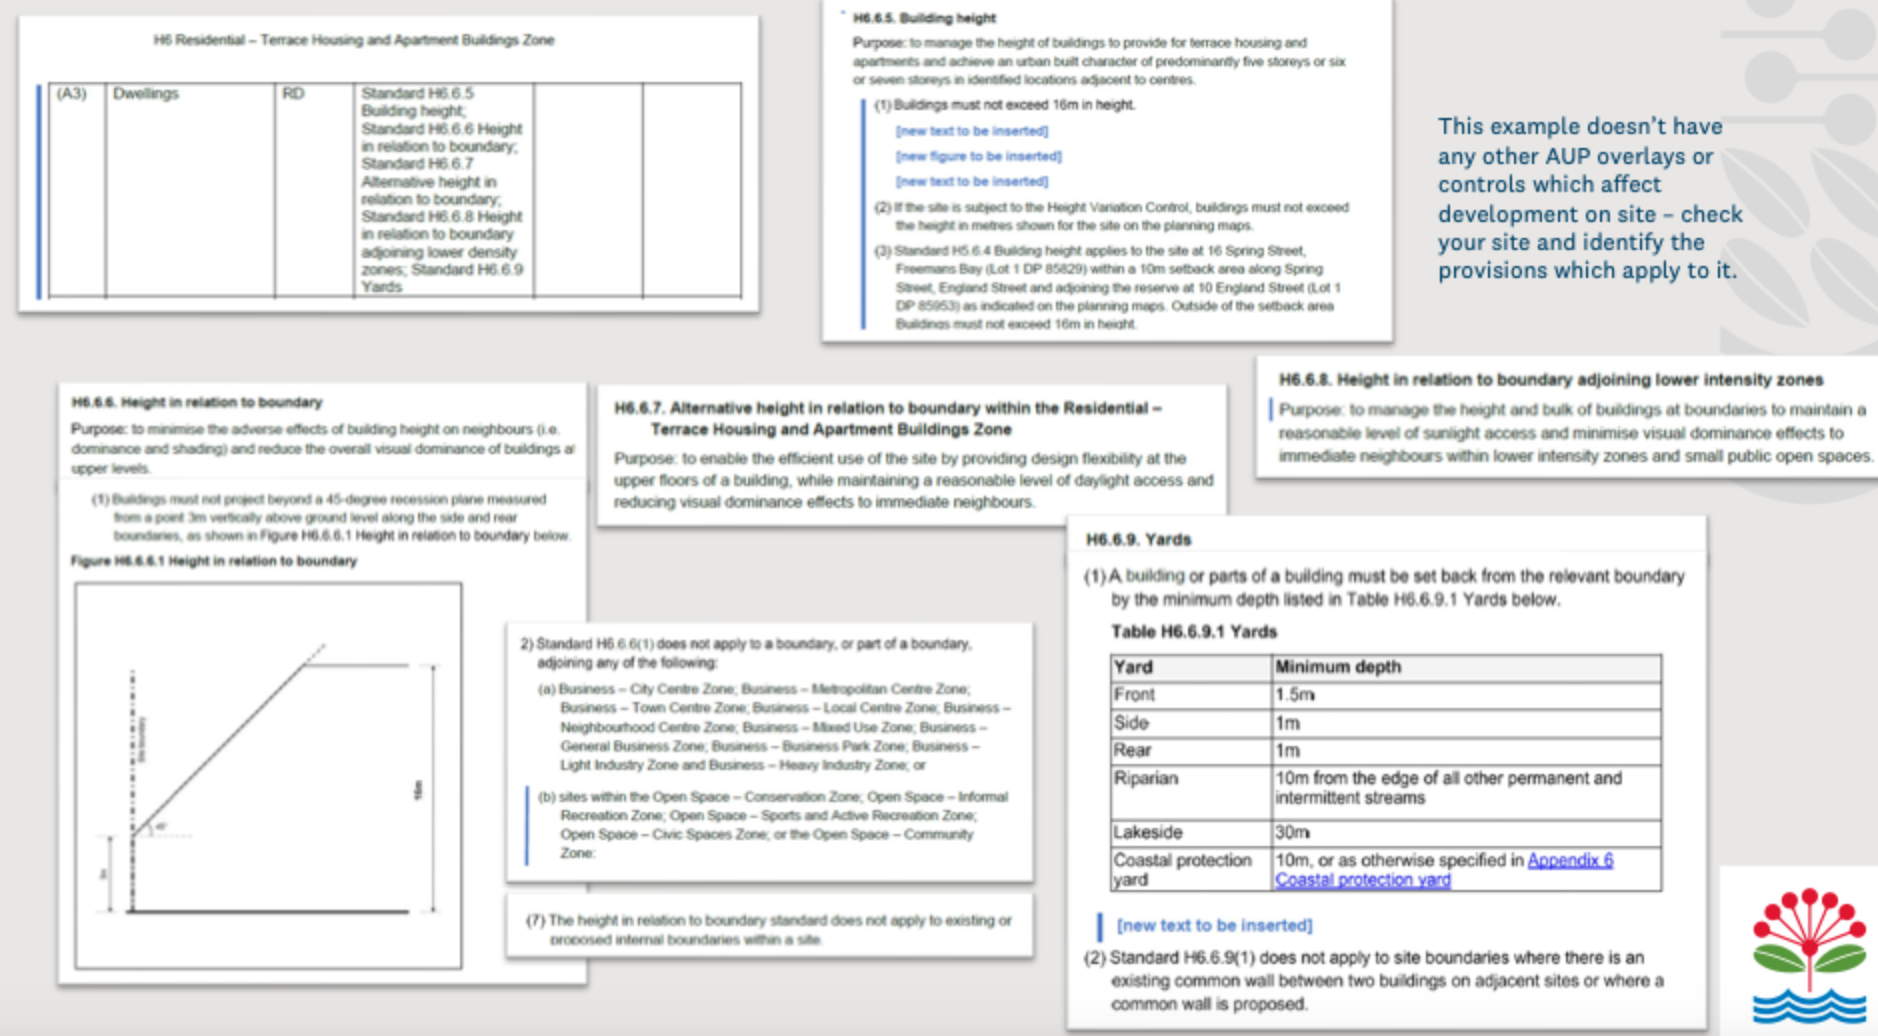Select the "RD" cell in the Dwellings row
Screen dimensions: 1878x1036
293,94
